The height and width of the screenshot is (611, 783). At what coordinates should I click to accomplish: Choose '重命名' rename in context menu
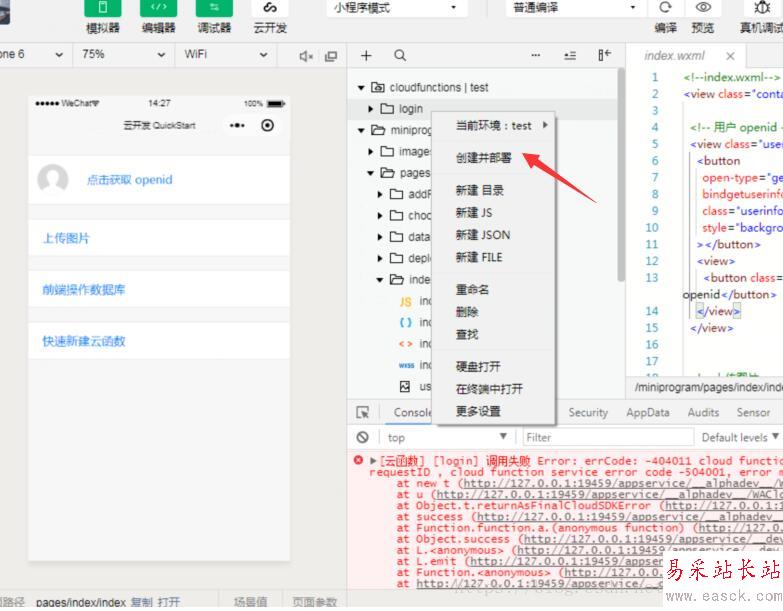click(472, 290)
